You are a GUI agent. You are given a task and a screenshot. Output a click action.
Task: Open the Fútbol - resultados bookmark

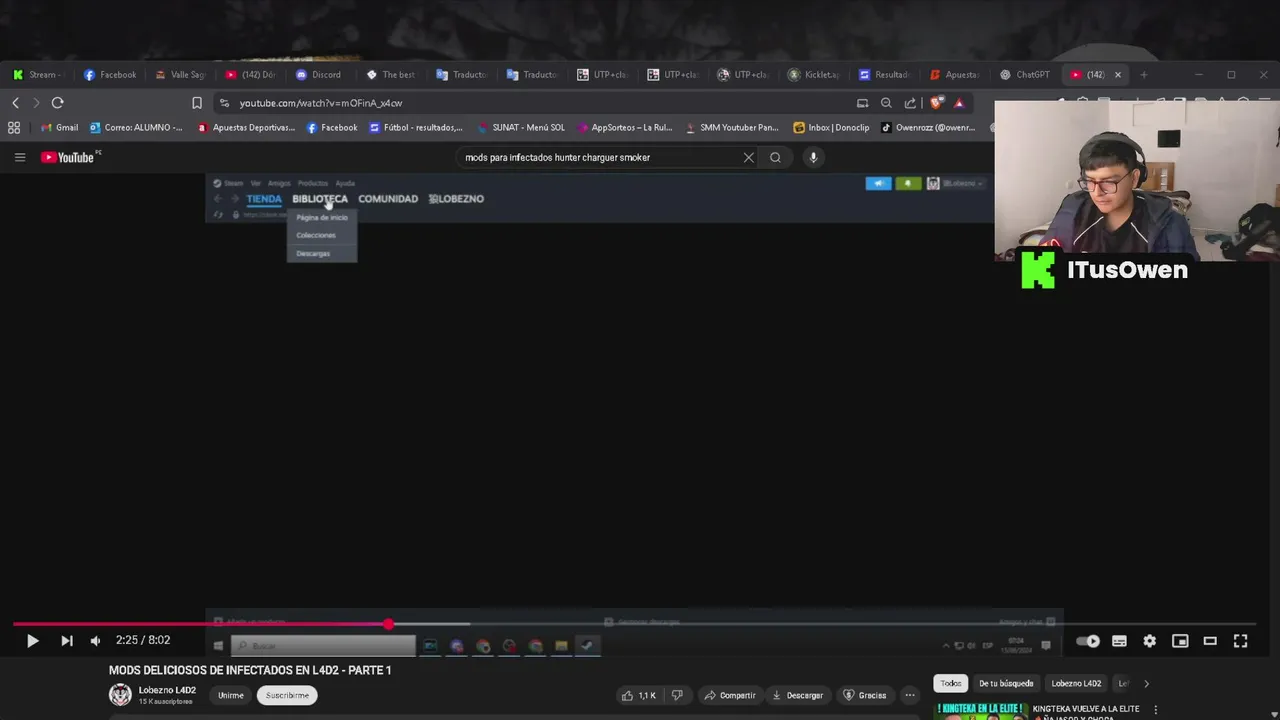[x=416, y=127]
